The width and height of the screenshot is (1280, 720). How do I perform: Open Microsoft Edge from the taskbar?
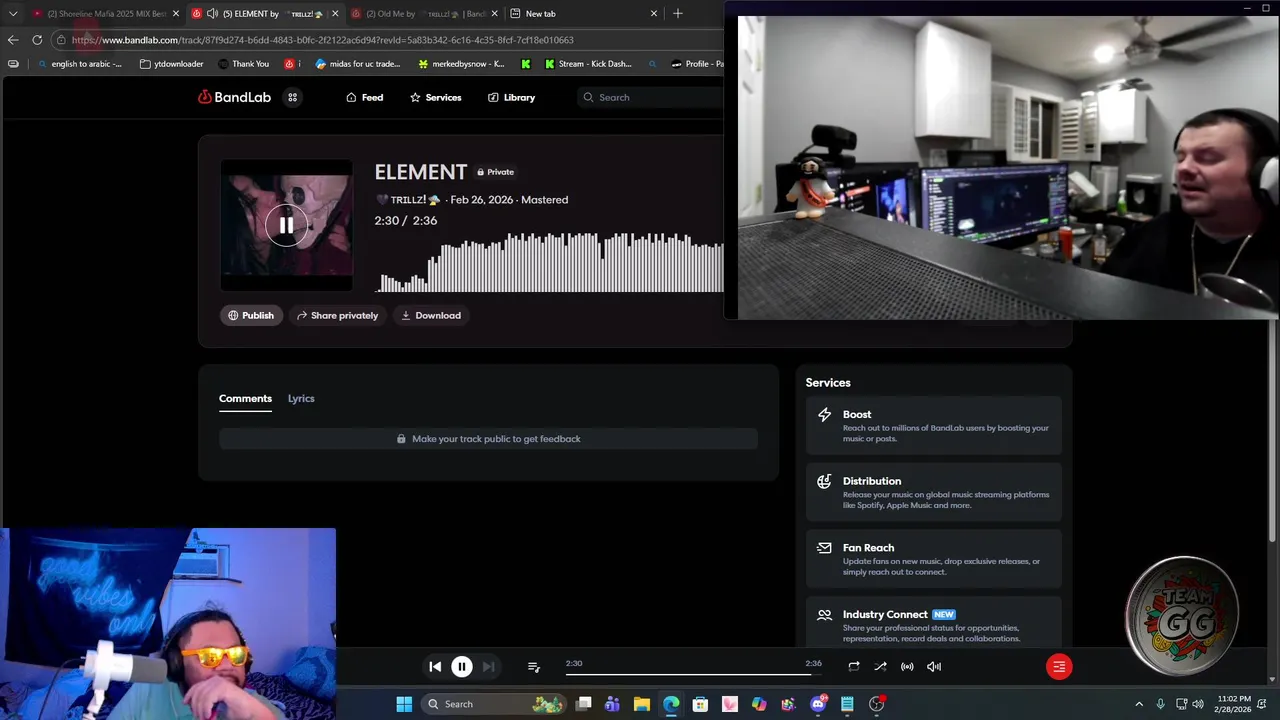[x=671, y=704]
